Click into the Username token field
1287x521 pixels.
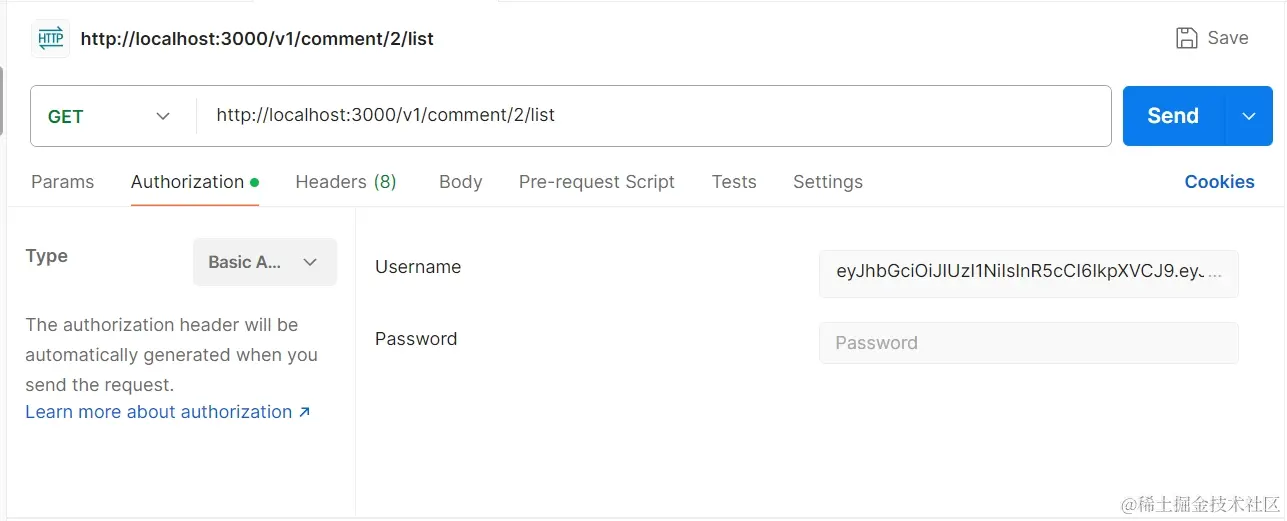pos(1028,274)
